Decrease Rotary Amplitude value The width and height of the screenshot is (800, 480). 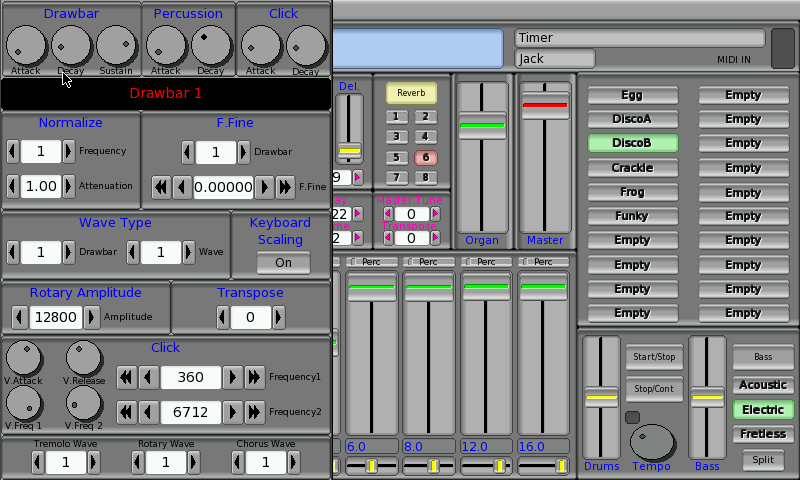19,317
